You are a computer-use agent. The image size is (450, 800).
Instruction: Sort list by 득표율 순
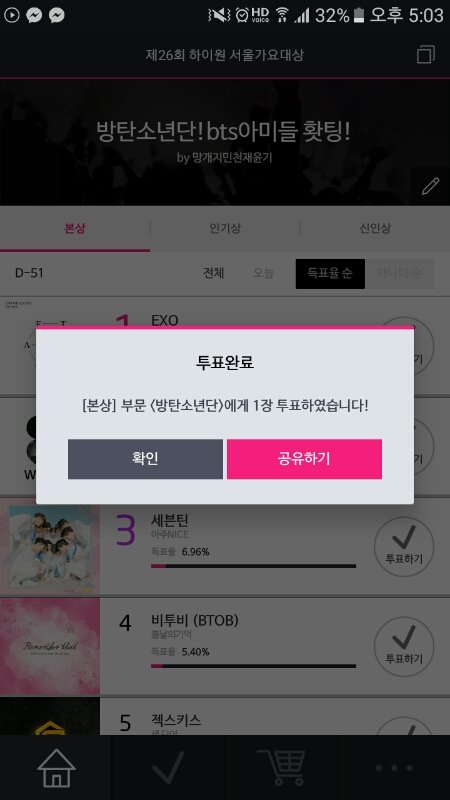[330, 273]
